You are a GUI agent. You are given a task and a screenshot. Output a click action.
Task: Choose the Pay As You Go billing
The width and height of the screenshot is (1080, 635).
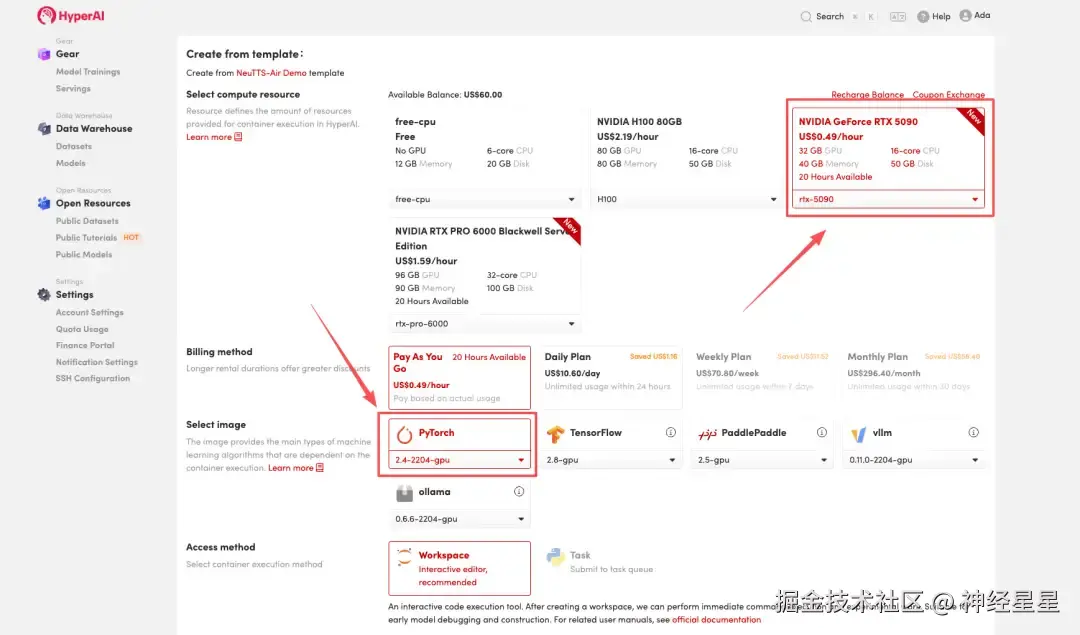459,377
